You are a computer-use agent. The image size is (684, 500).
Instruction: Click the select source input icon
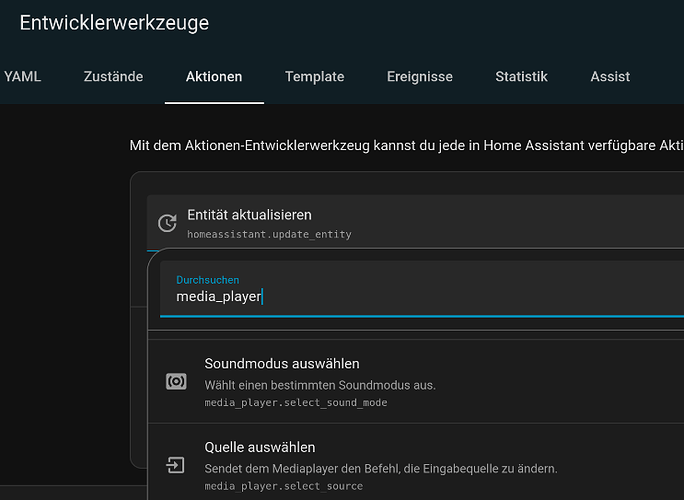pyautogui.click(x=175, y=465)
